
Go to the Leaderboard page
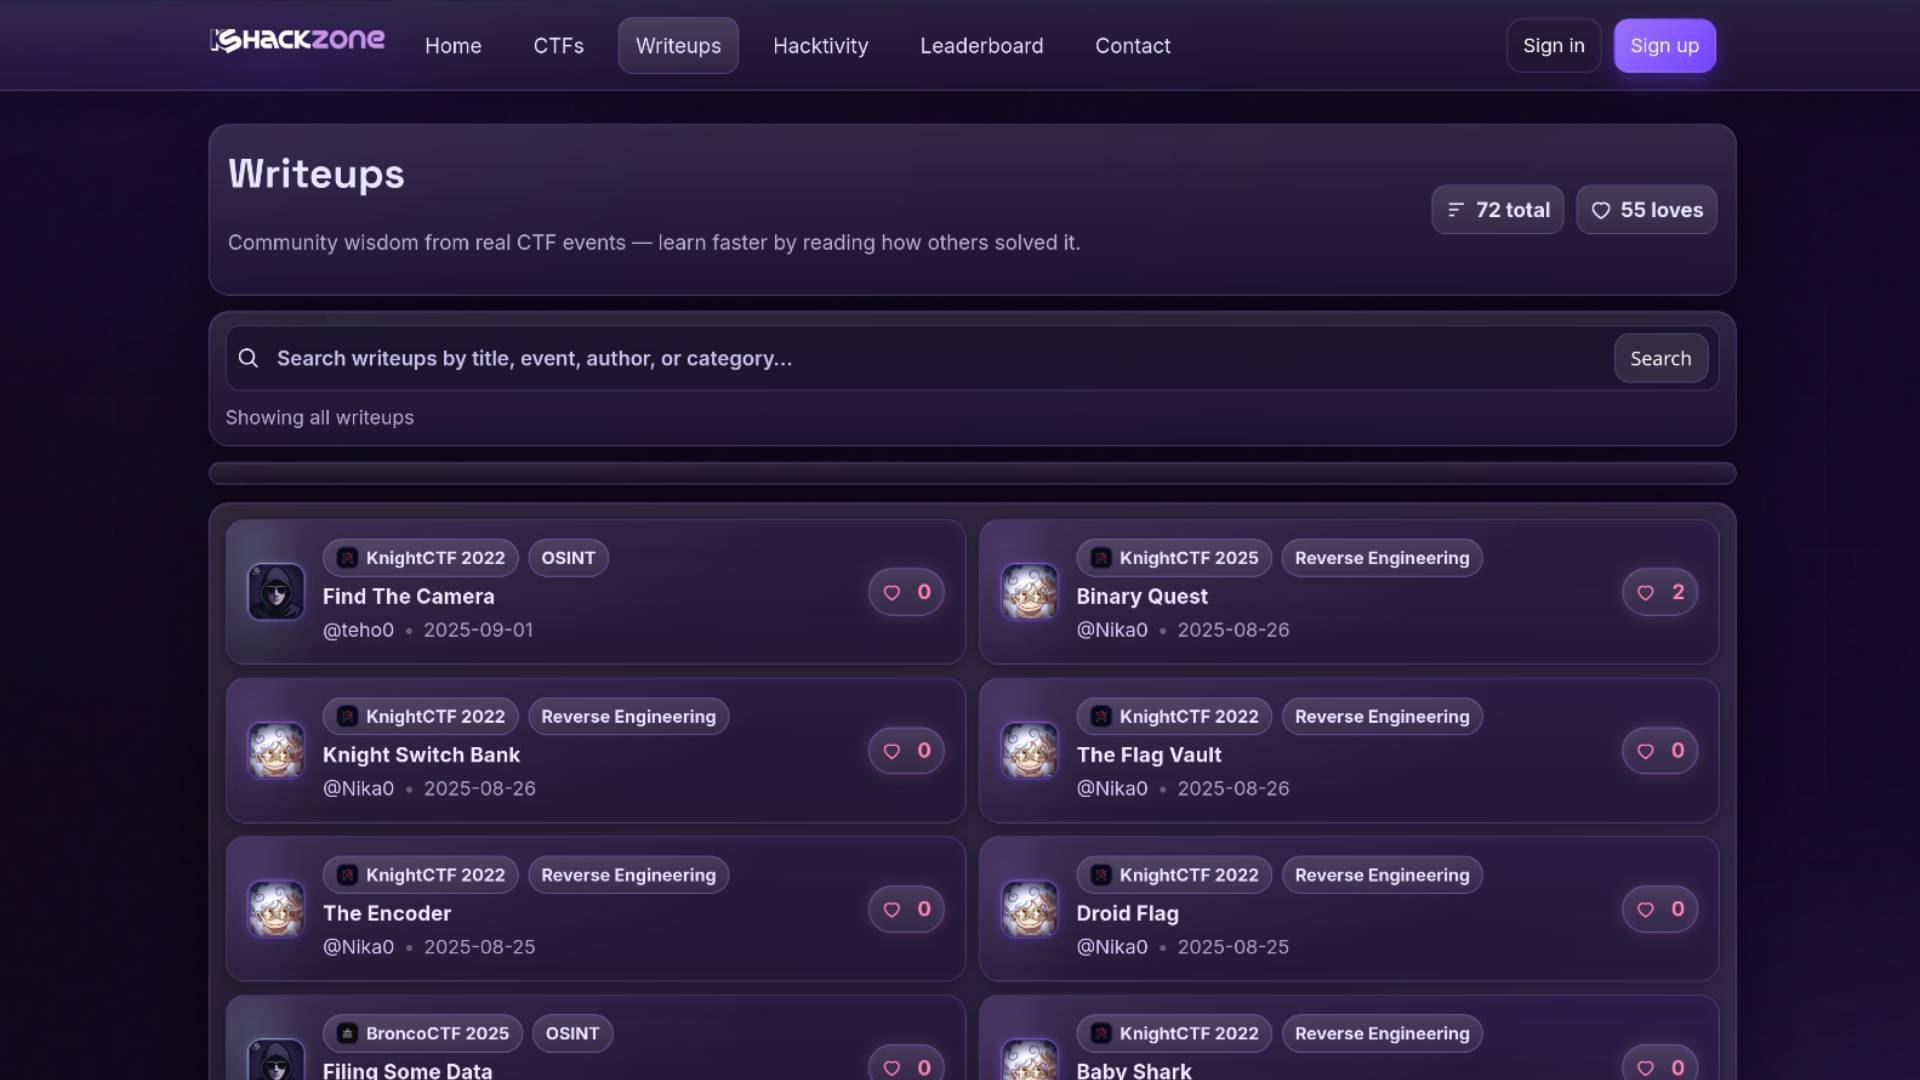tap(981, 46)
